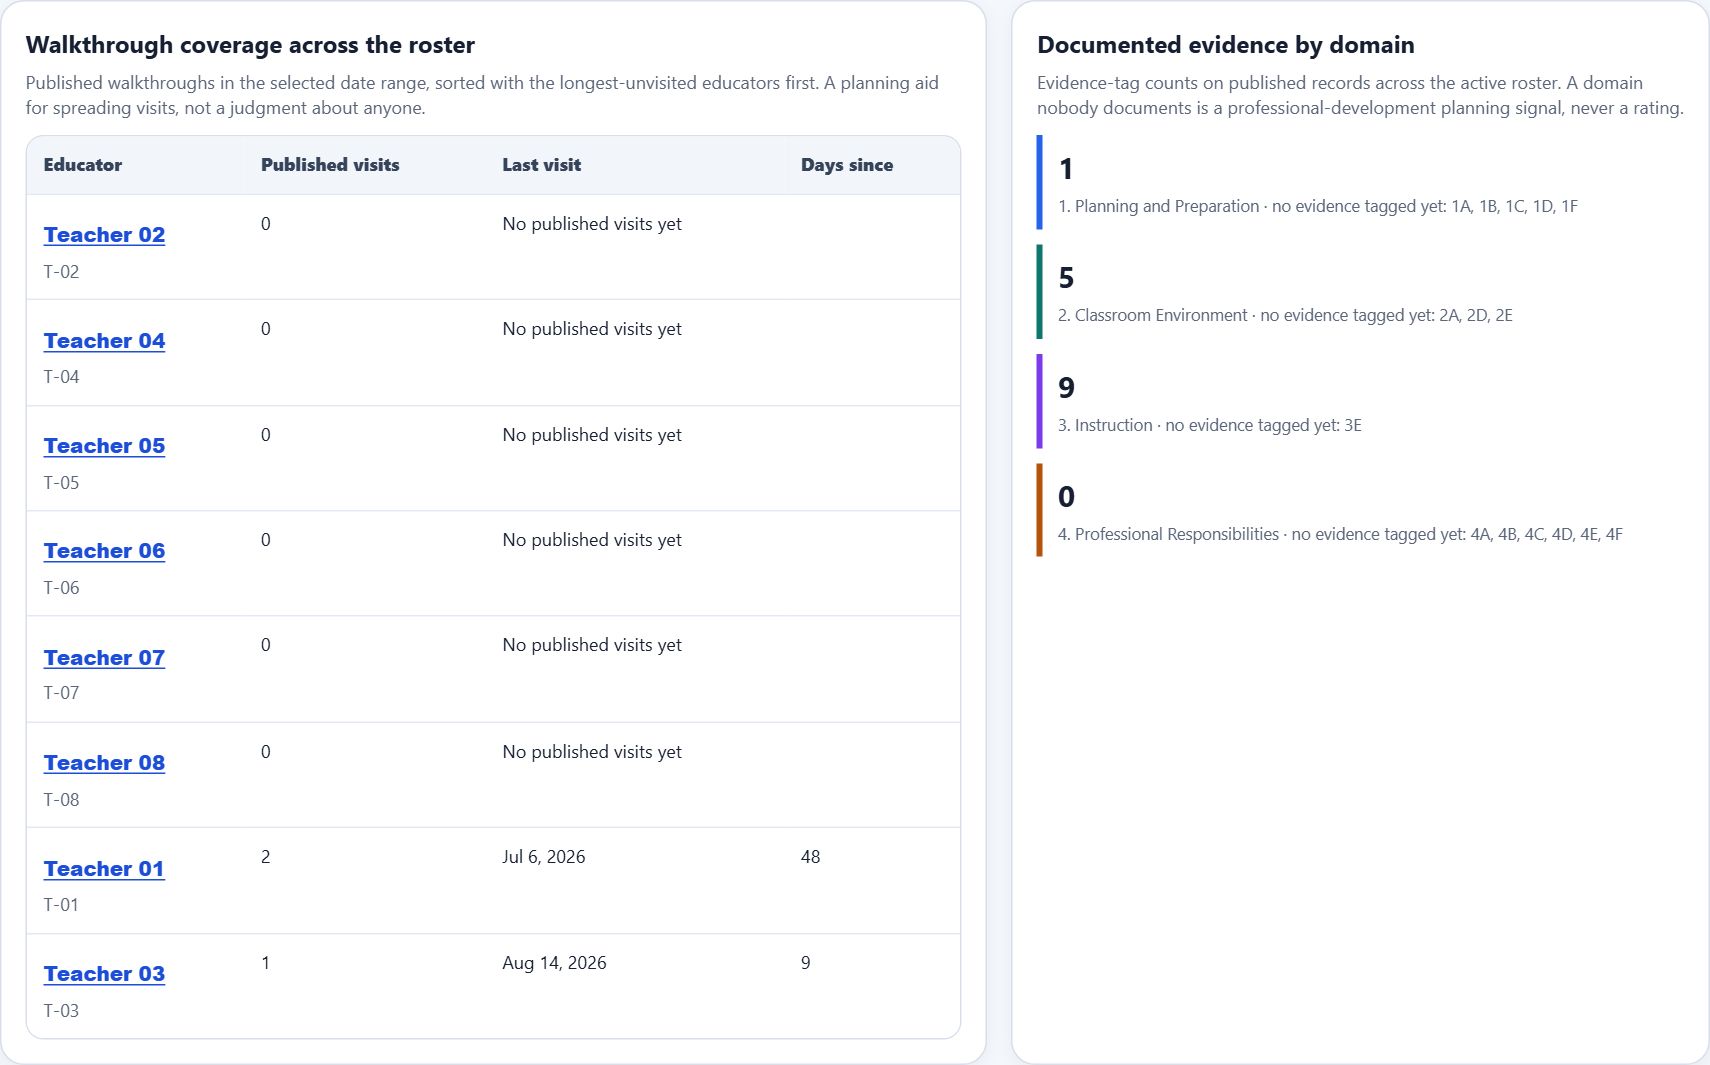
Task: Click the Classroom Environment domain description
Action: click(1285, 316)
